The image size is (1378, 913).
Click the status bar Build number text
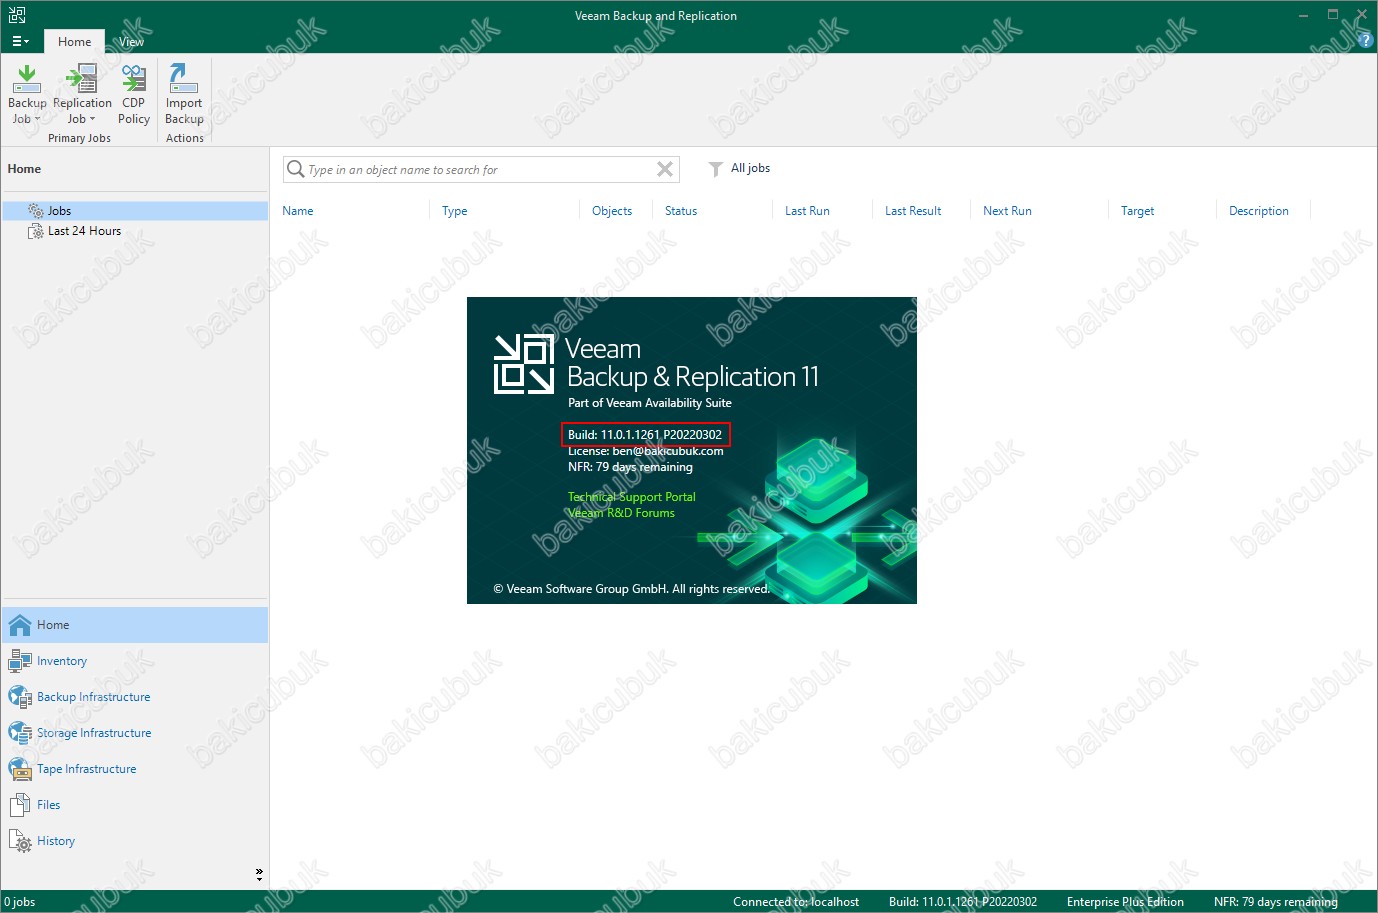pos(963,902)
